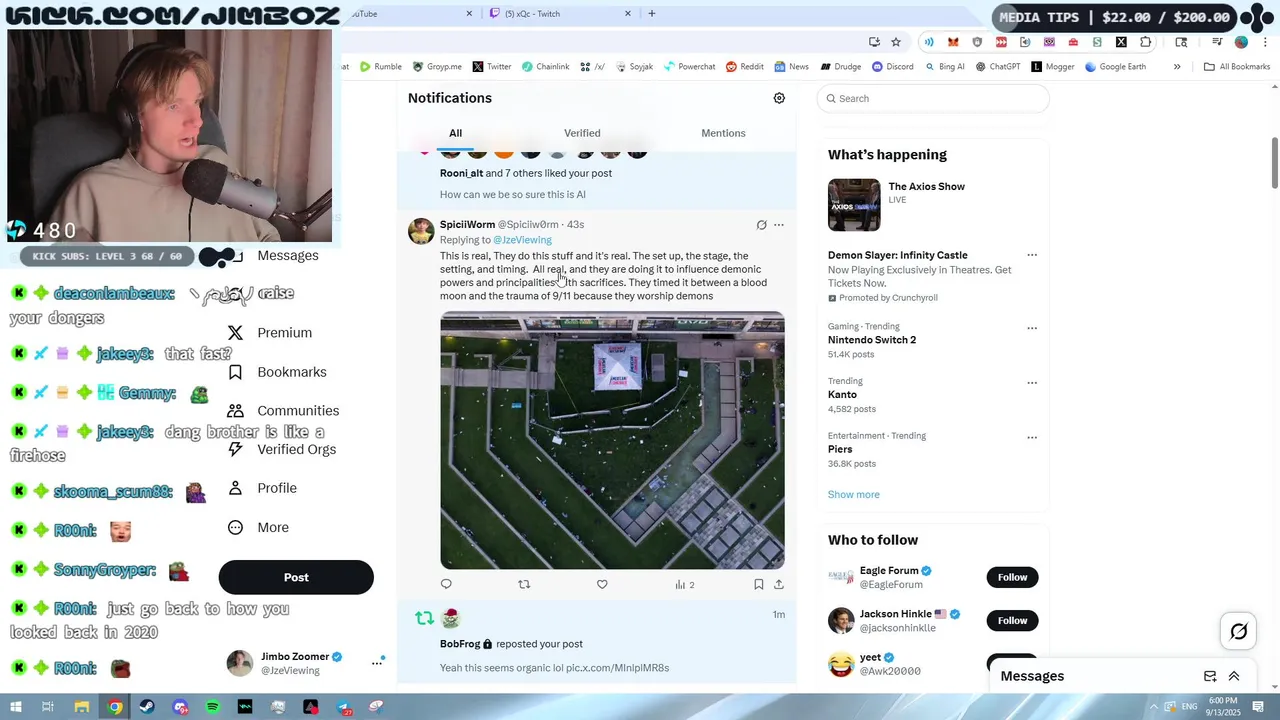Open Telegram from the taskbar
Viewport: 1280px width, 720px height.
[x=344, y=707]
